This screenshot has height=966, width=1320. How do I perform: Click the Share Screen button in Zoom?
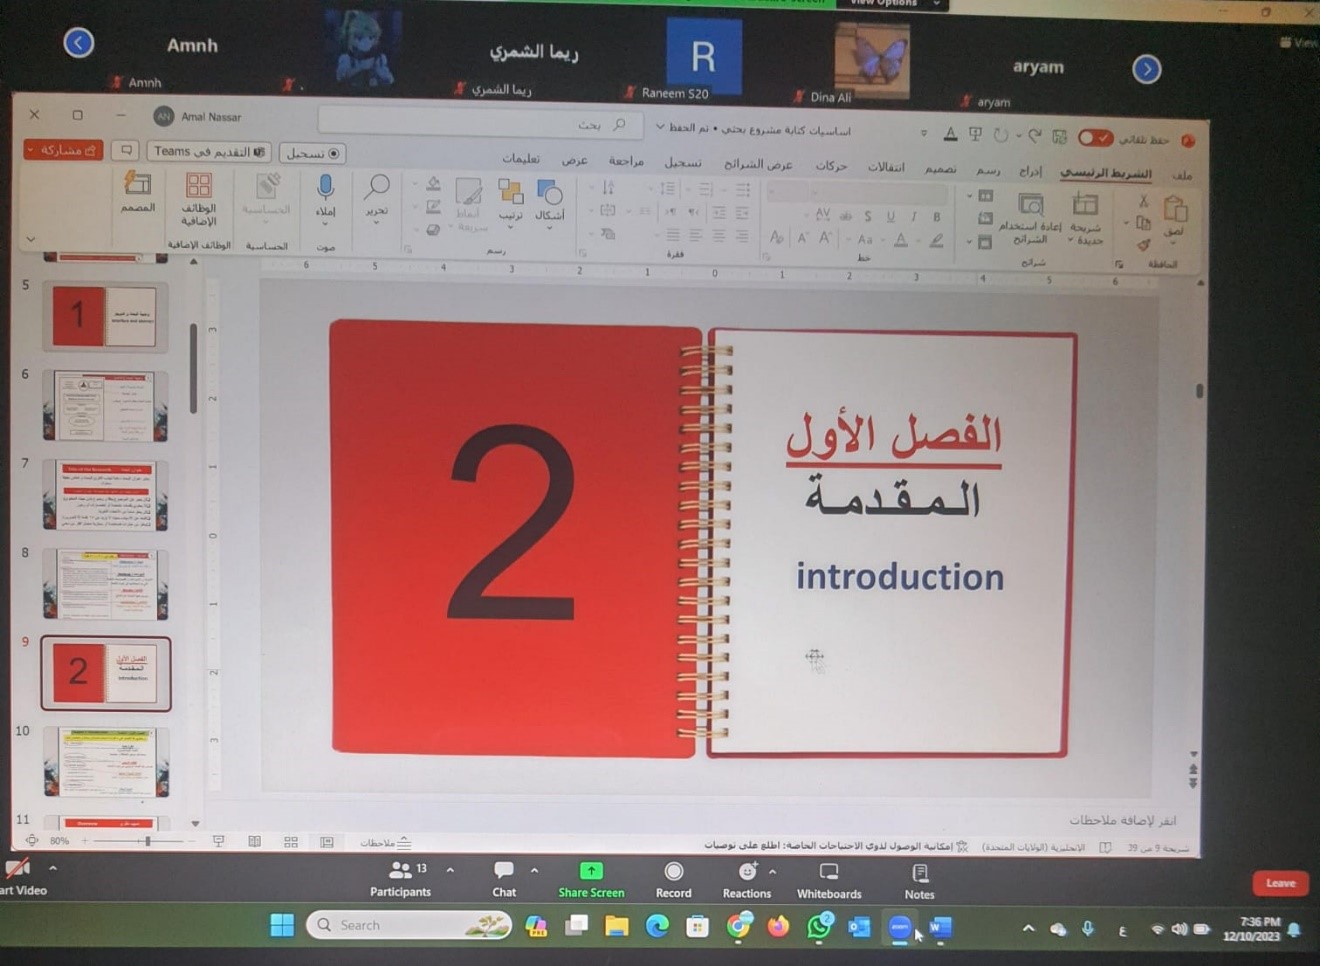pyautogui.click(x=591, y=879)
